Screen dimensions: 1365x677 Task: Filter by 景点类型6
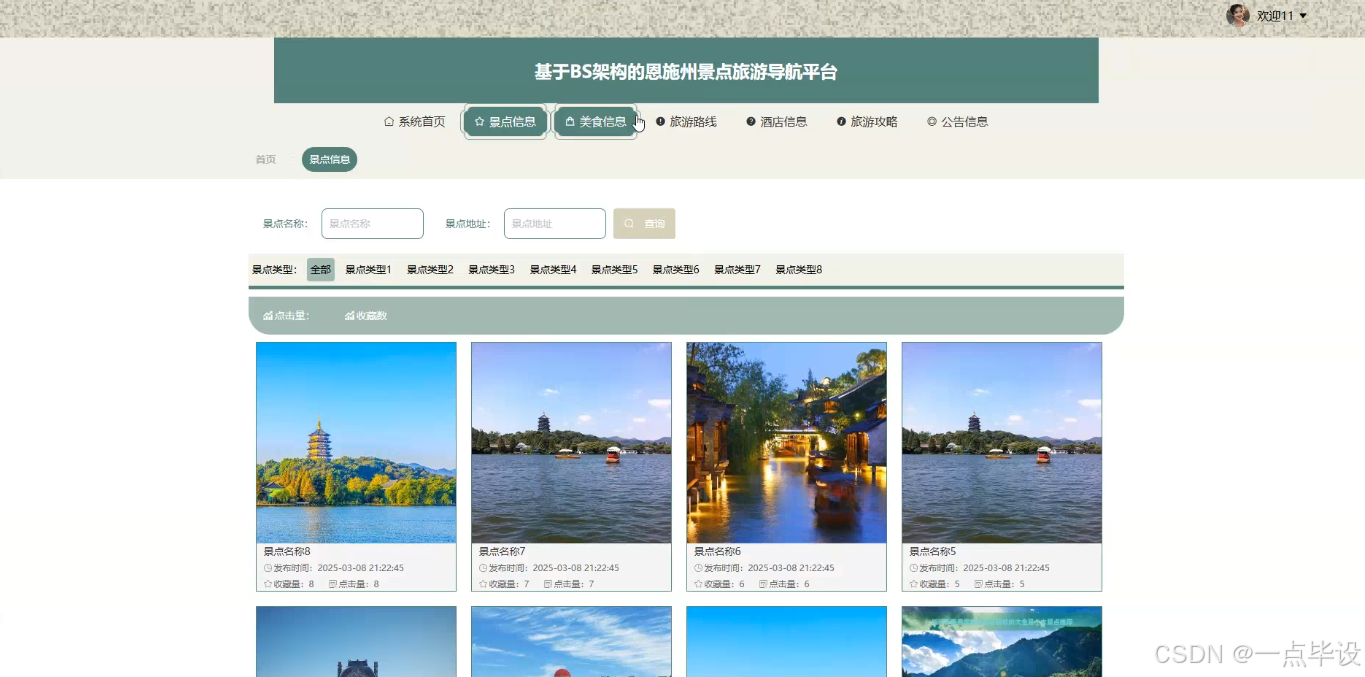(676, 270)
